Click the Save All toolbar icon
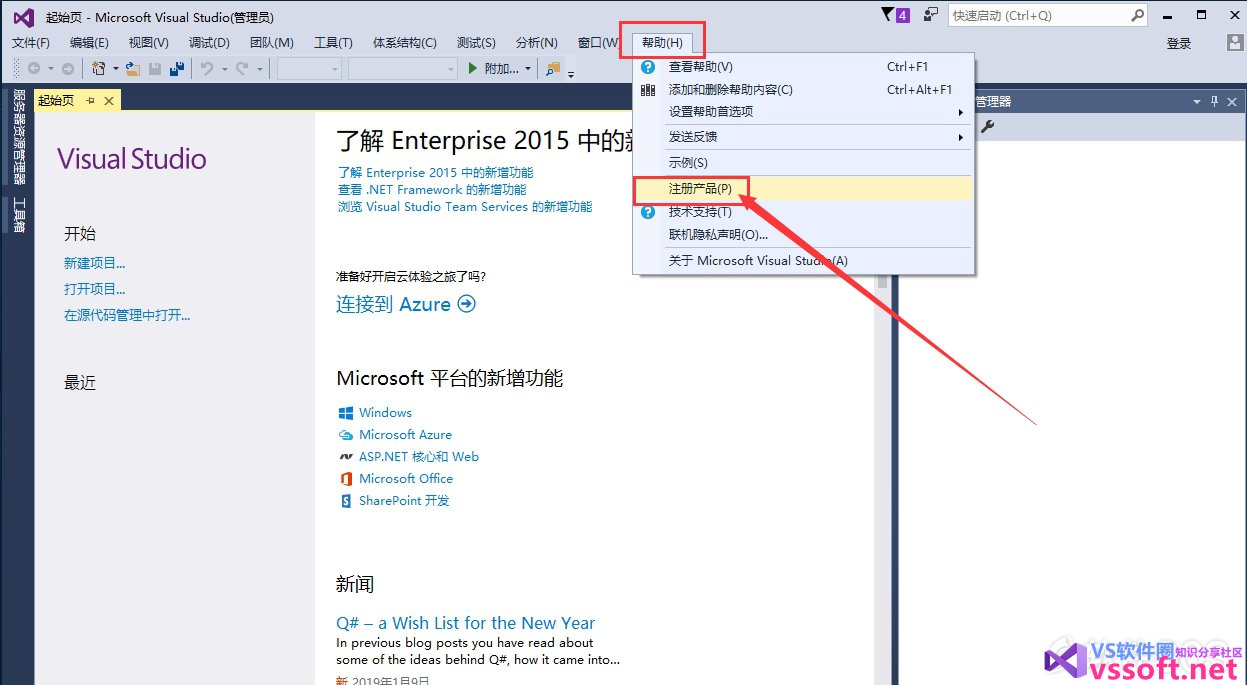Screen dimensions: 1247x685 177,69
